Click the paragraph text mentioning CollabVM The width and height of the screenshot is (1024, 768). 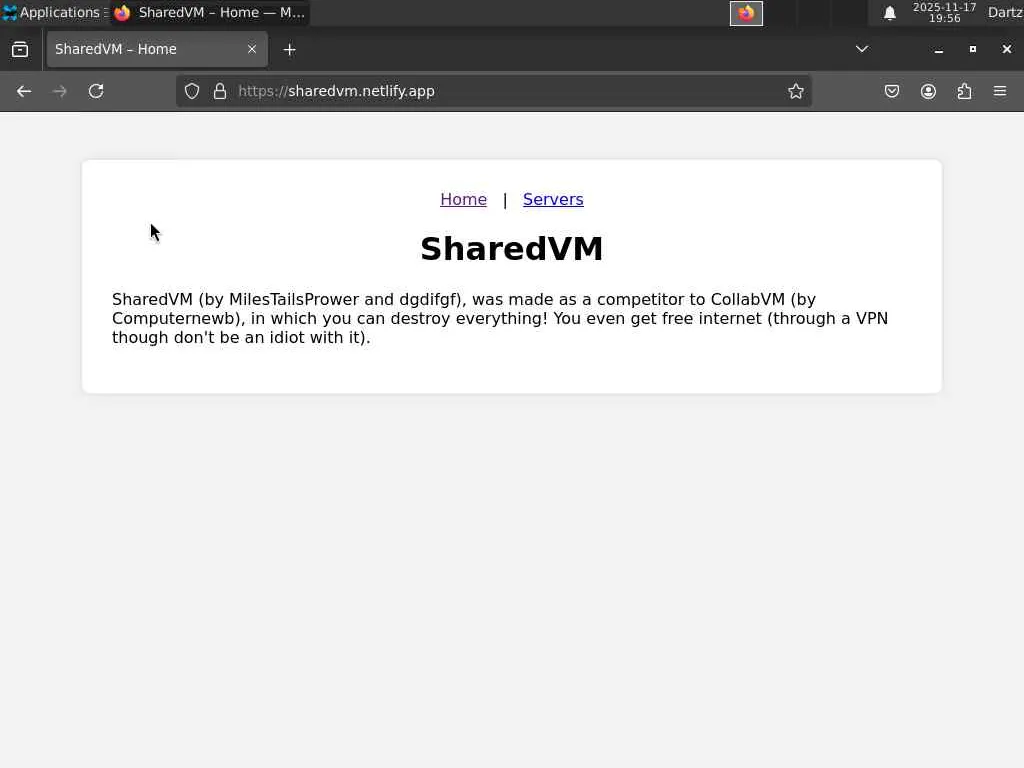point(500,318)
